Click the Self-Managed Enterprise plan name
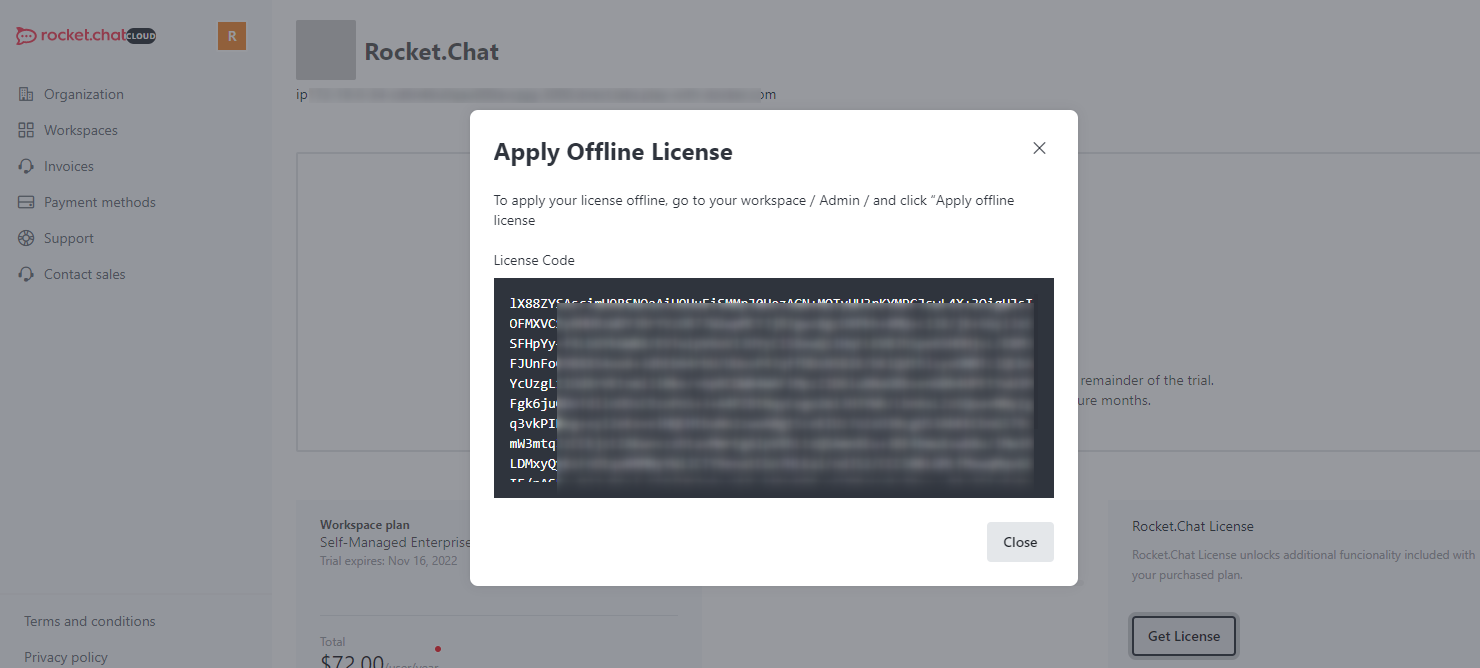Image resolution: width=1480 pixels, height=668 pixels. coord(395,543)
